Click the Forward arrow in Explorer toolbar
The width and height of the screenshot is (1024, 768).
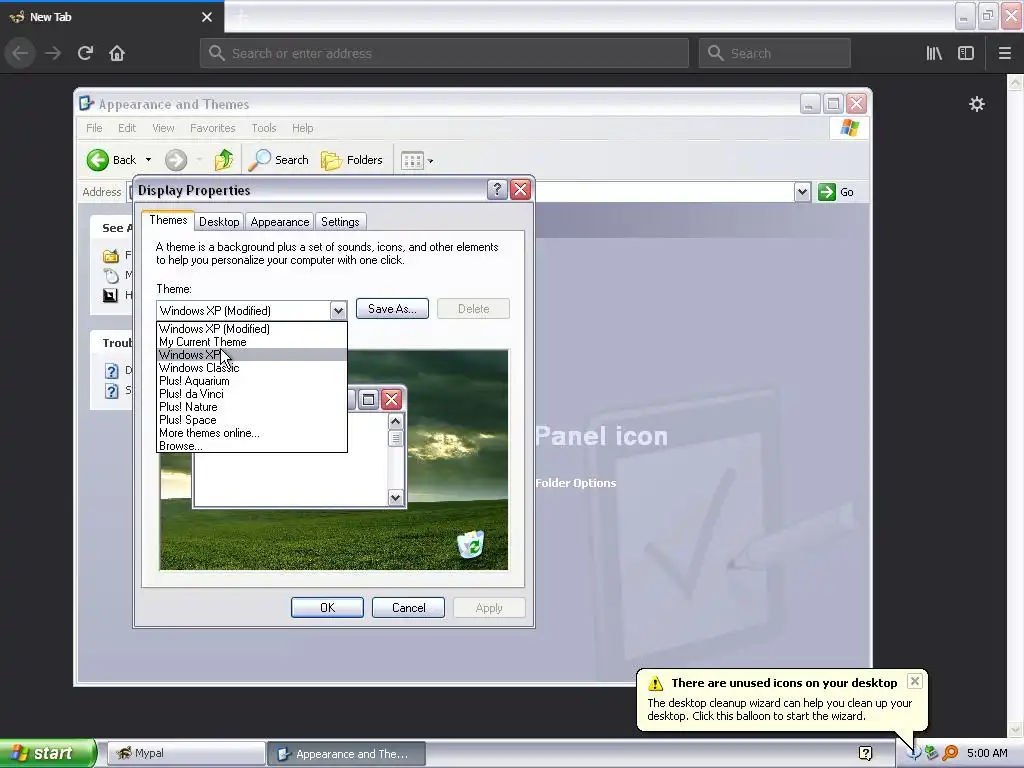[176, 160]
